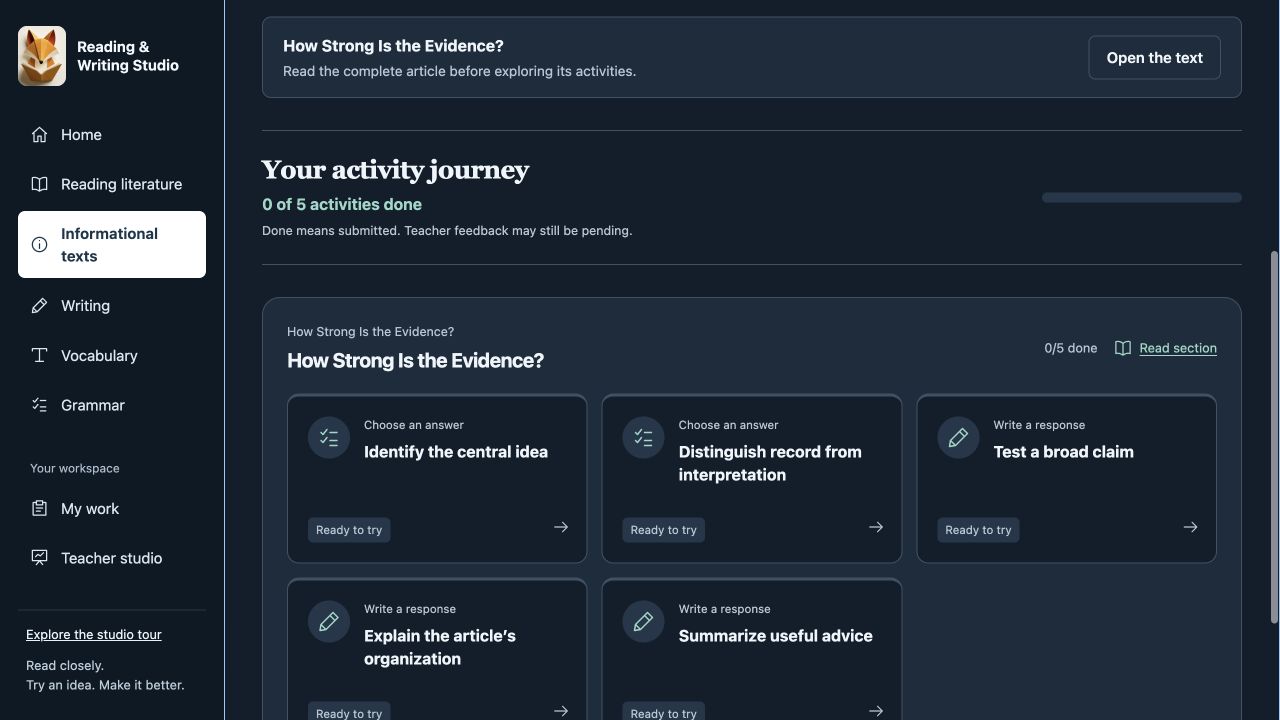Open Explore the studio tour link
The width and height of the screenshot is (1280, 720).
pos(94,634)
